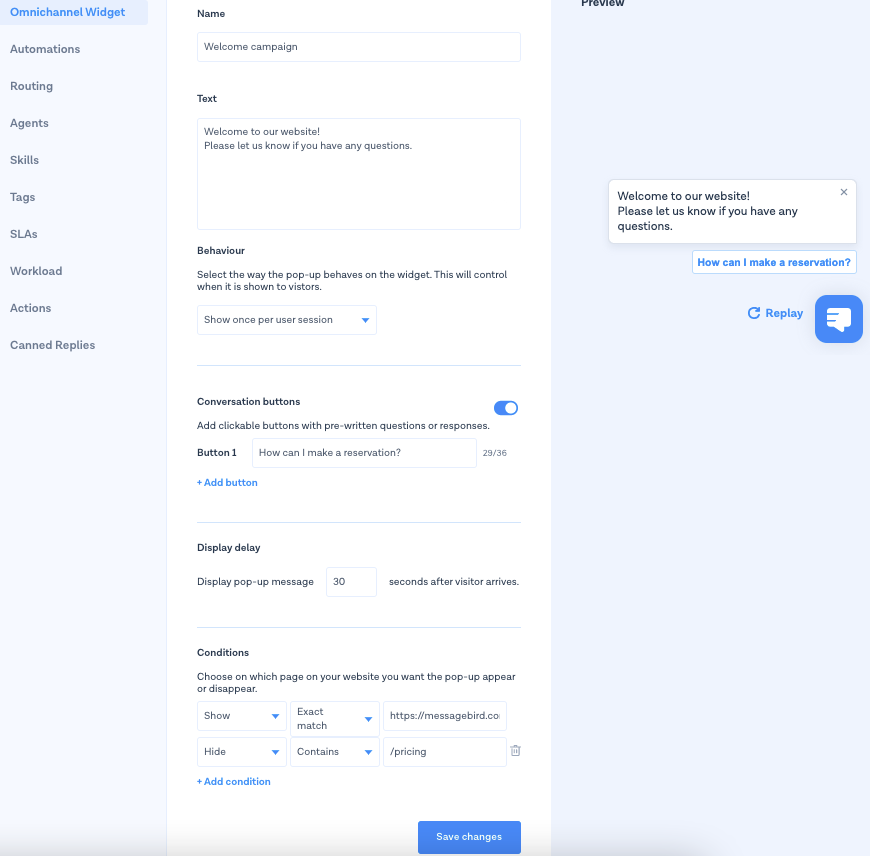Click the + Add condition link
This screenshot has width=870, height=856.
(x=234, y=782)
